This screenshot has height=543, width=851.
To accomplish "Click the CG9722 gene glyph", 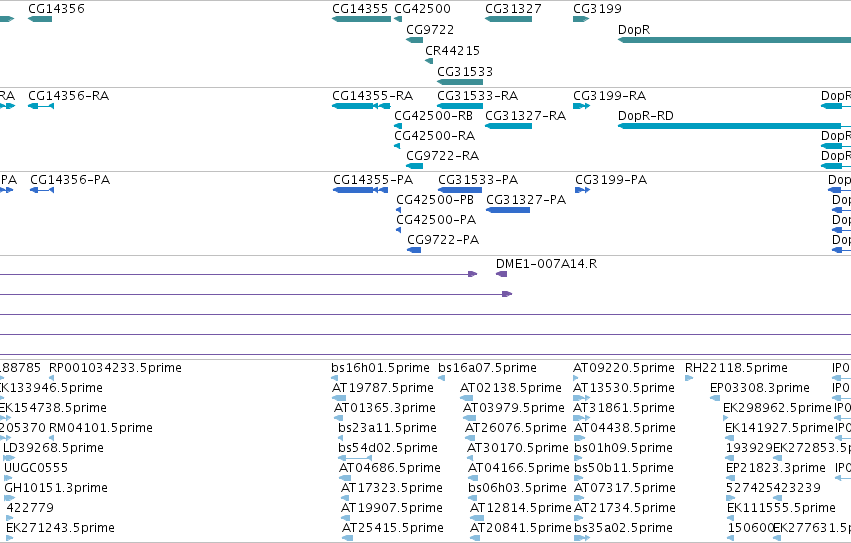I will tap(415, 40).
